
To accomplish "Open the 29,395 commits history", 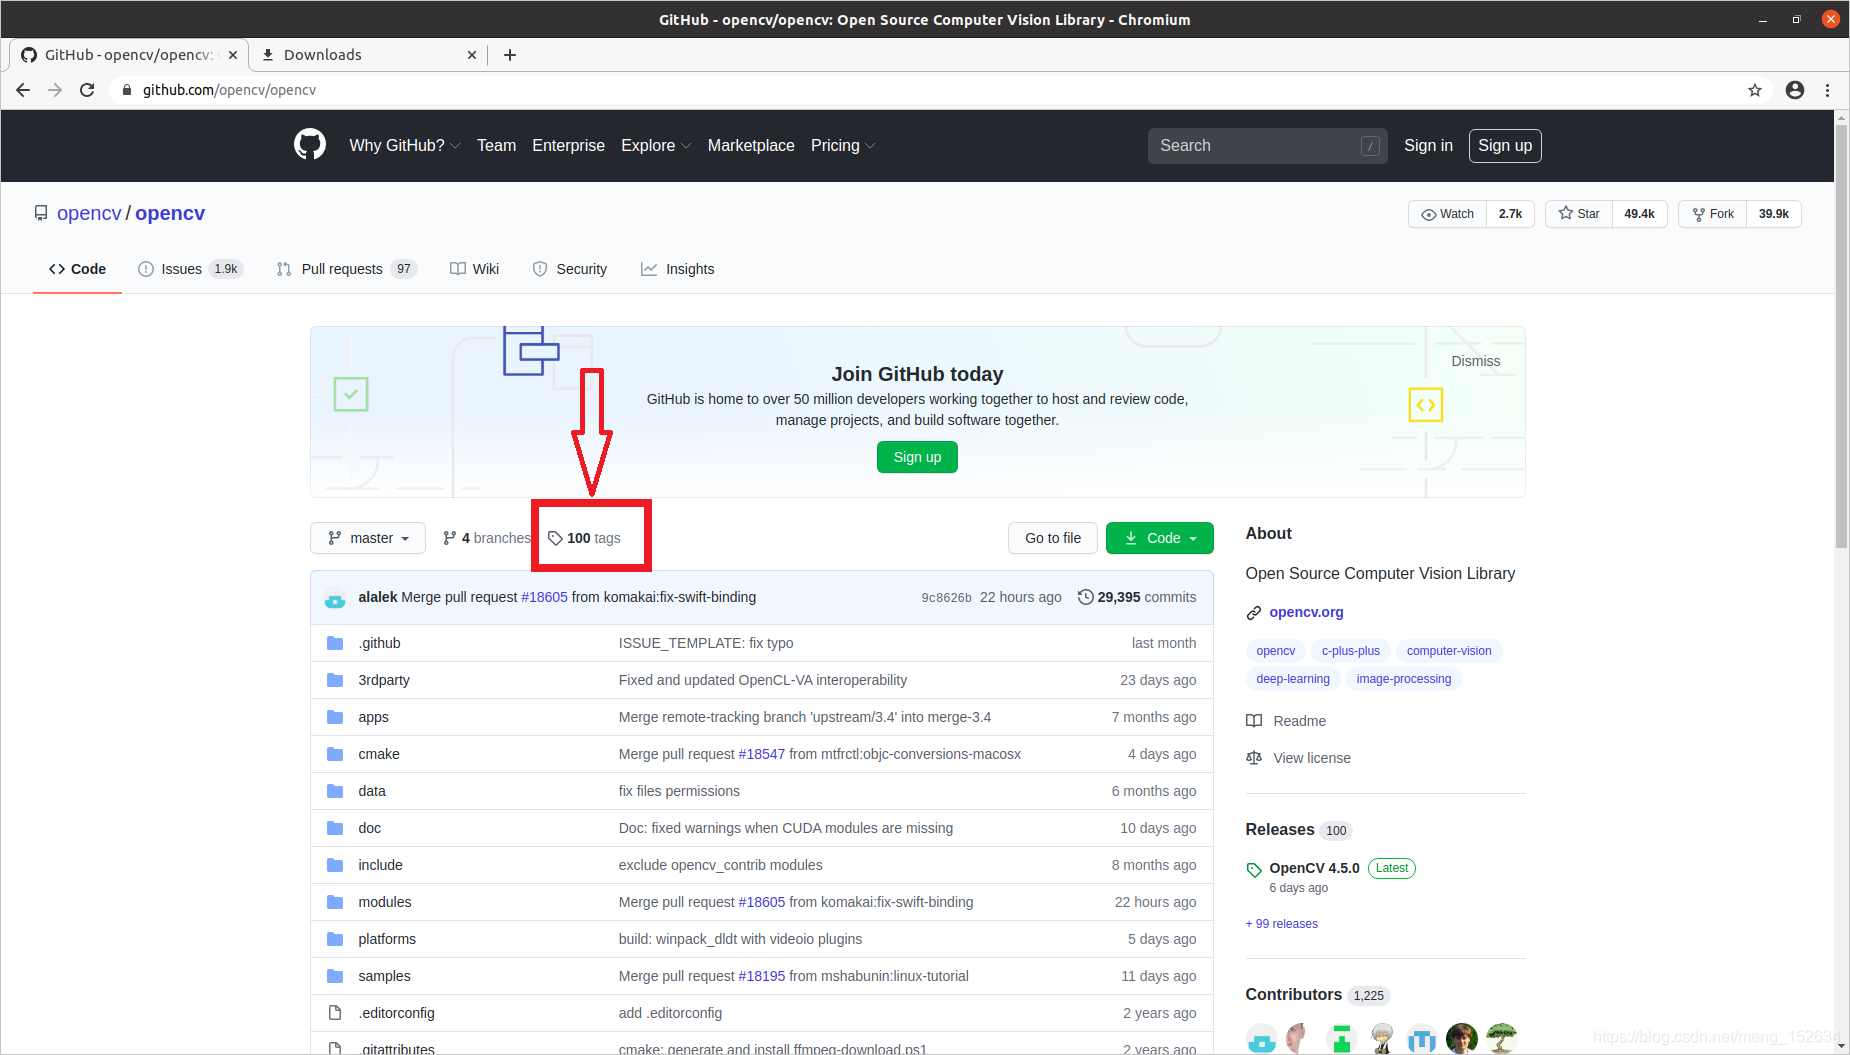I will click(1137, 597).
